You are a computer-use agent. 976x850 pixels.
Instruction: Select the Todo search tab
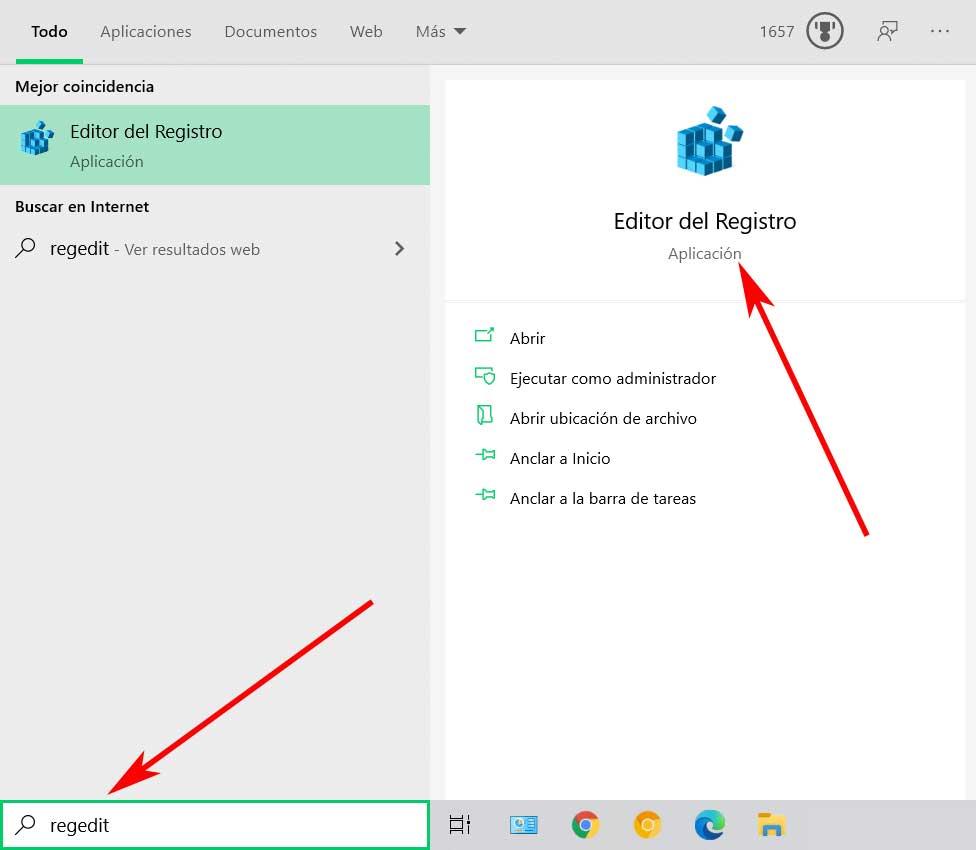(49, 32)
